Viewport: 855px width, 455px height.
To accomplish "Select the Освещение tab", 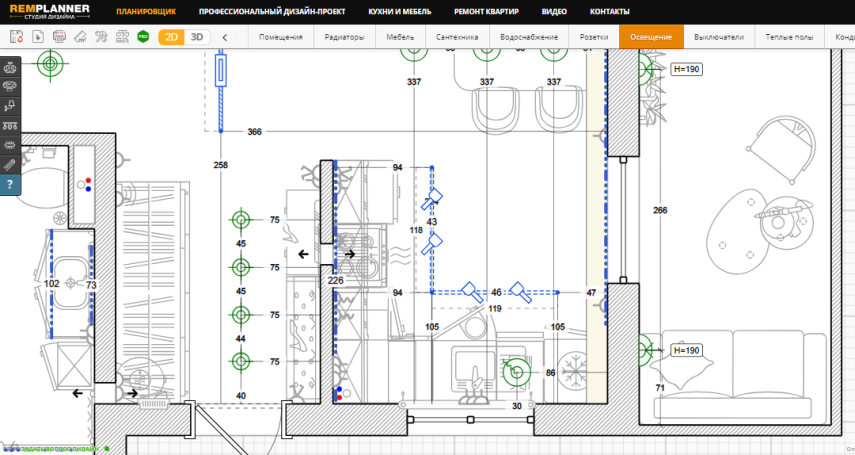I will coord(651,37).
